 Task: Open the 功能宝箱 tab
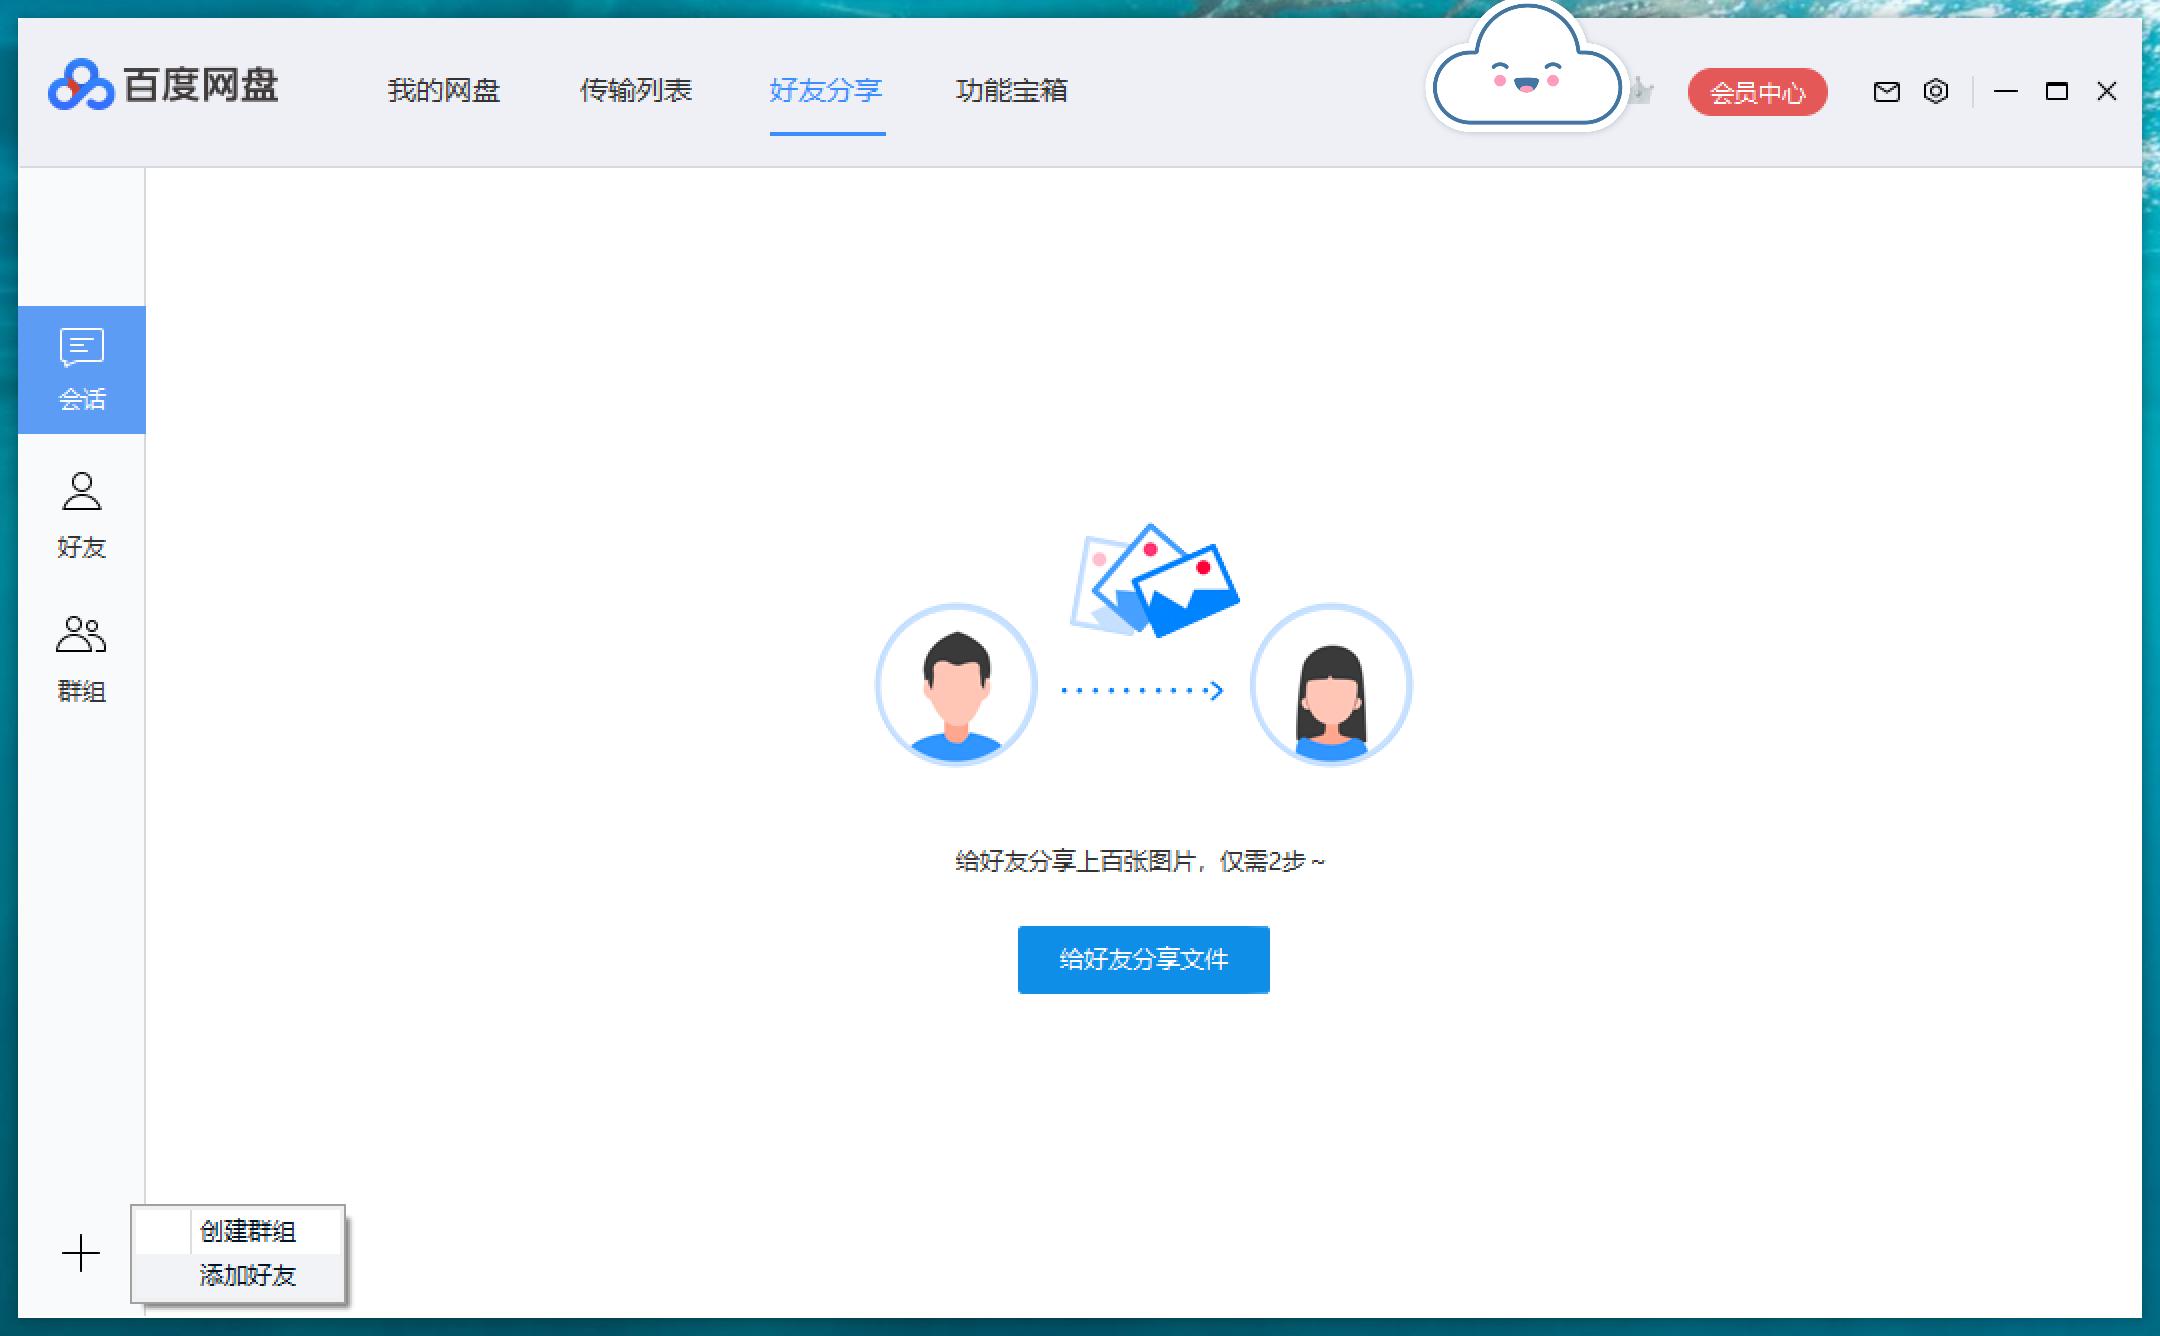1012,91
